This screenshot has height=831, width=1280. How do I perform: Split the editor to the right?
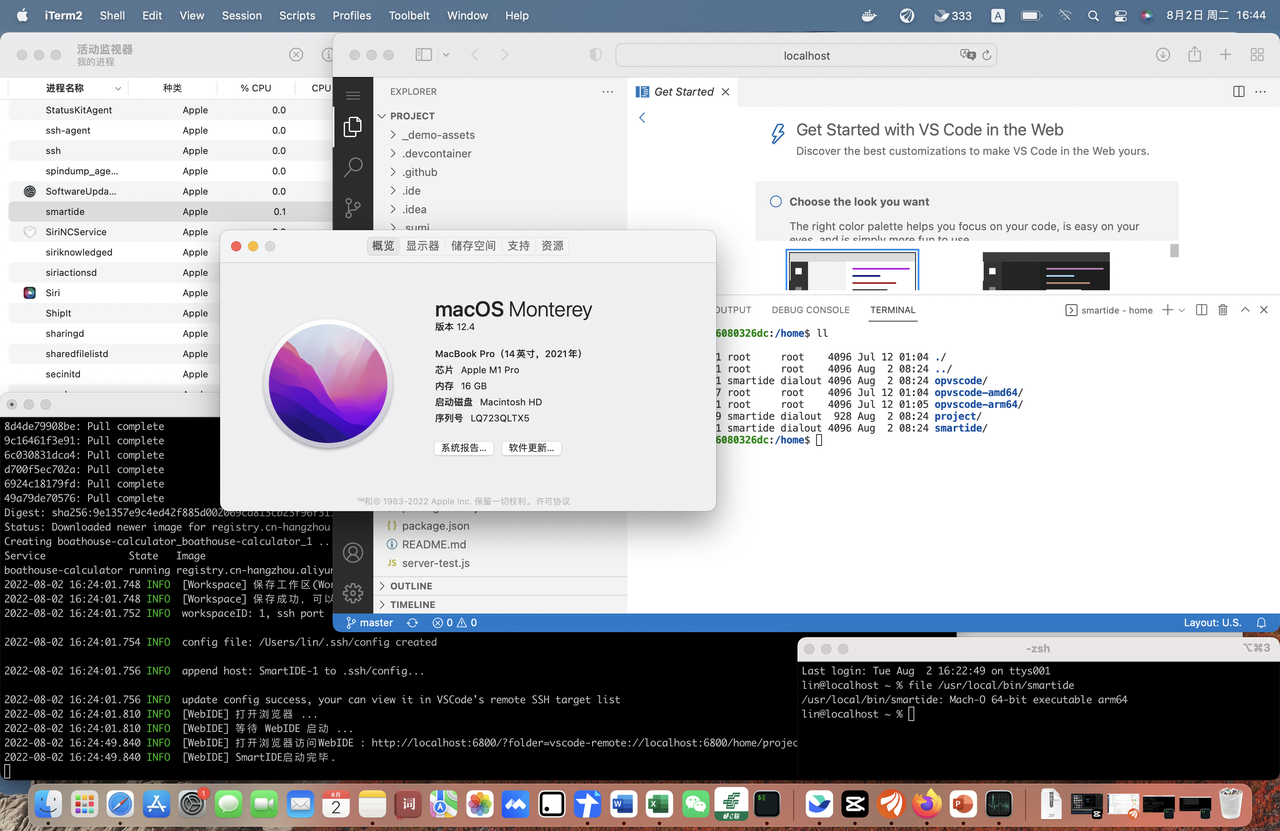[1238, 91]
